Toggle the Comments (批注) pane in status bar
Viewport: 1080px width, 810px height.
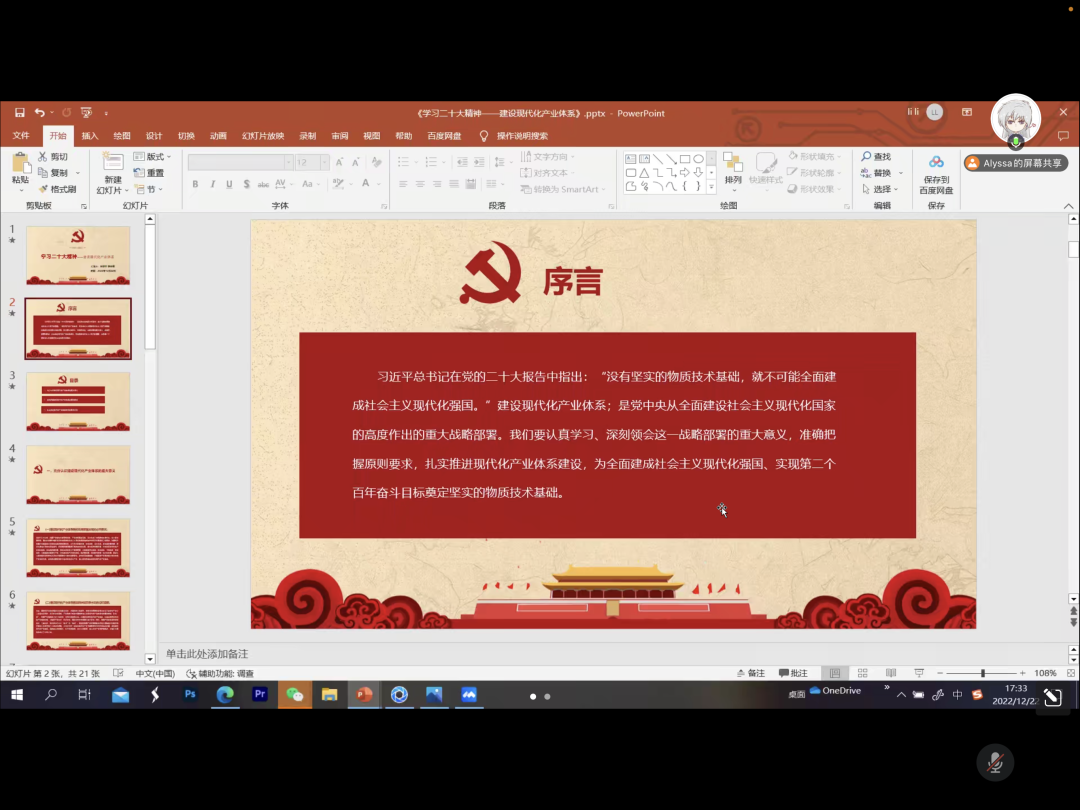pos(792,673)
